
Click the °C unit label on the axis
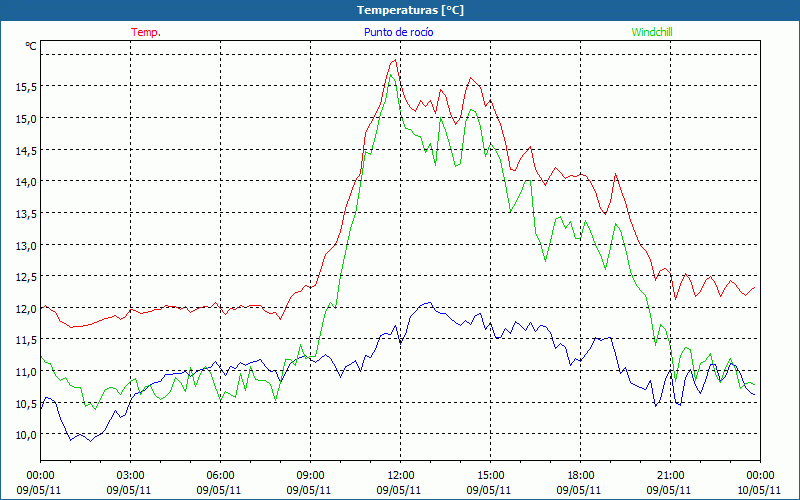31,46
